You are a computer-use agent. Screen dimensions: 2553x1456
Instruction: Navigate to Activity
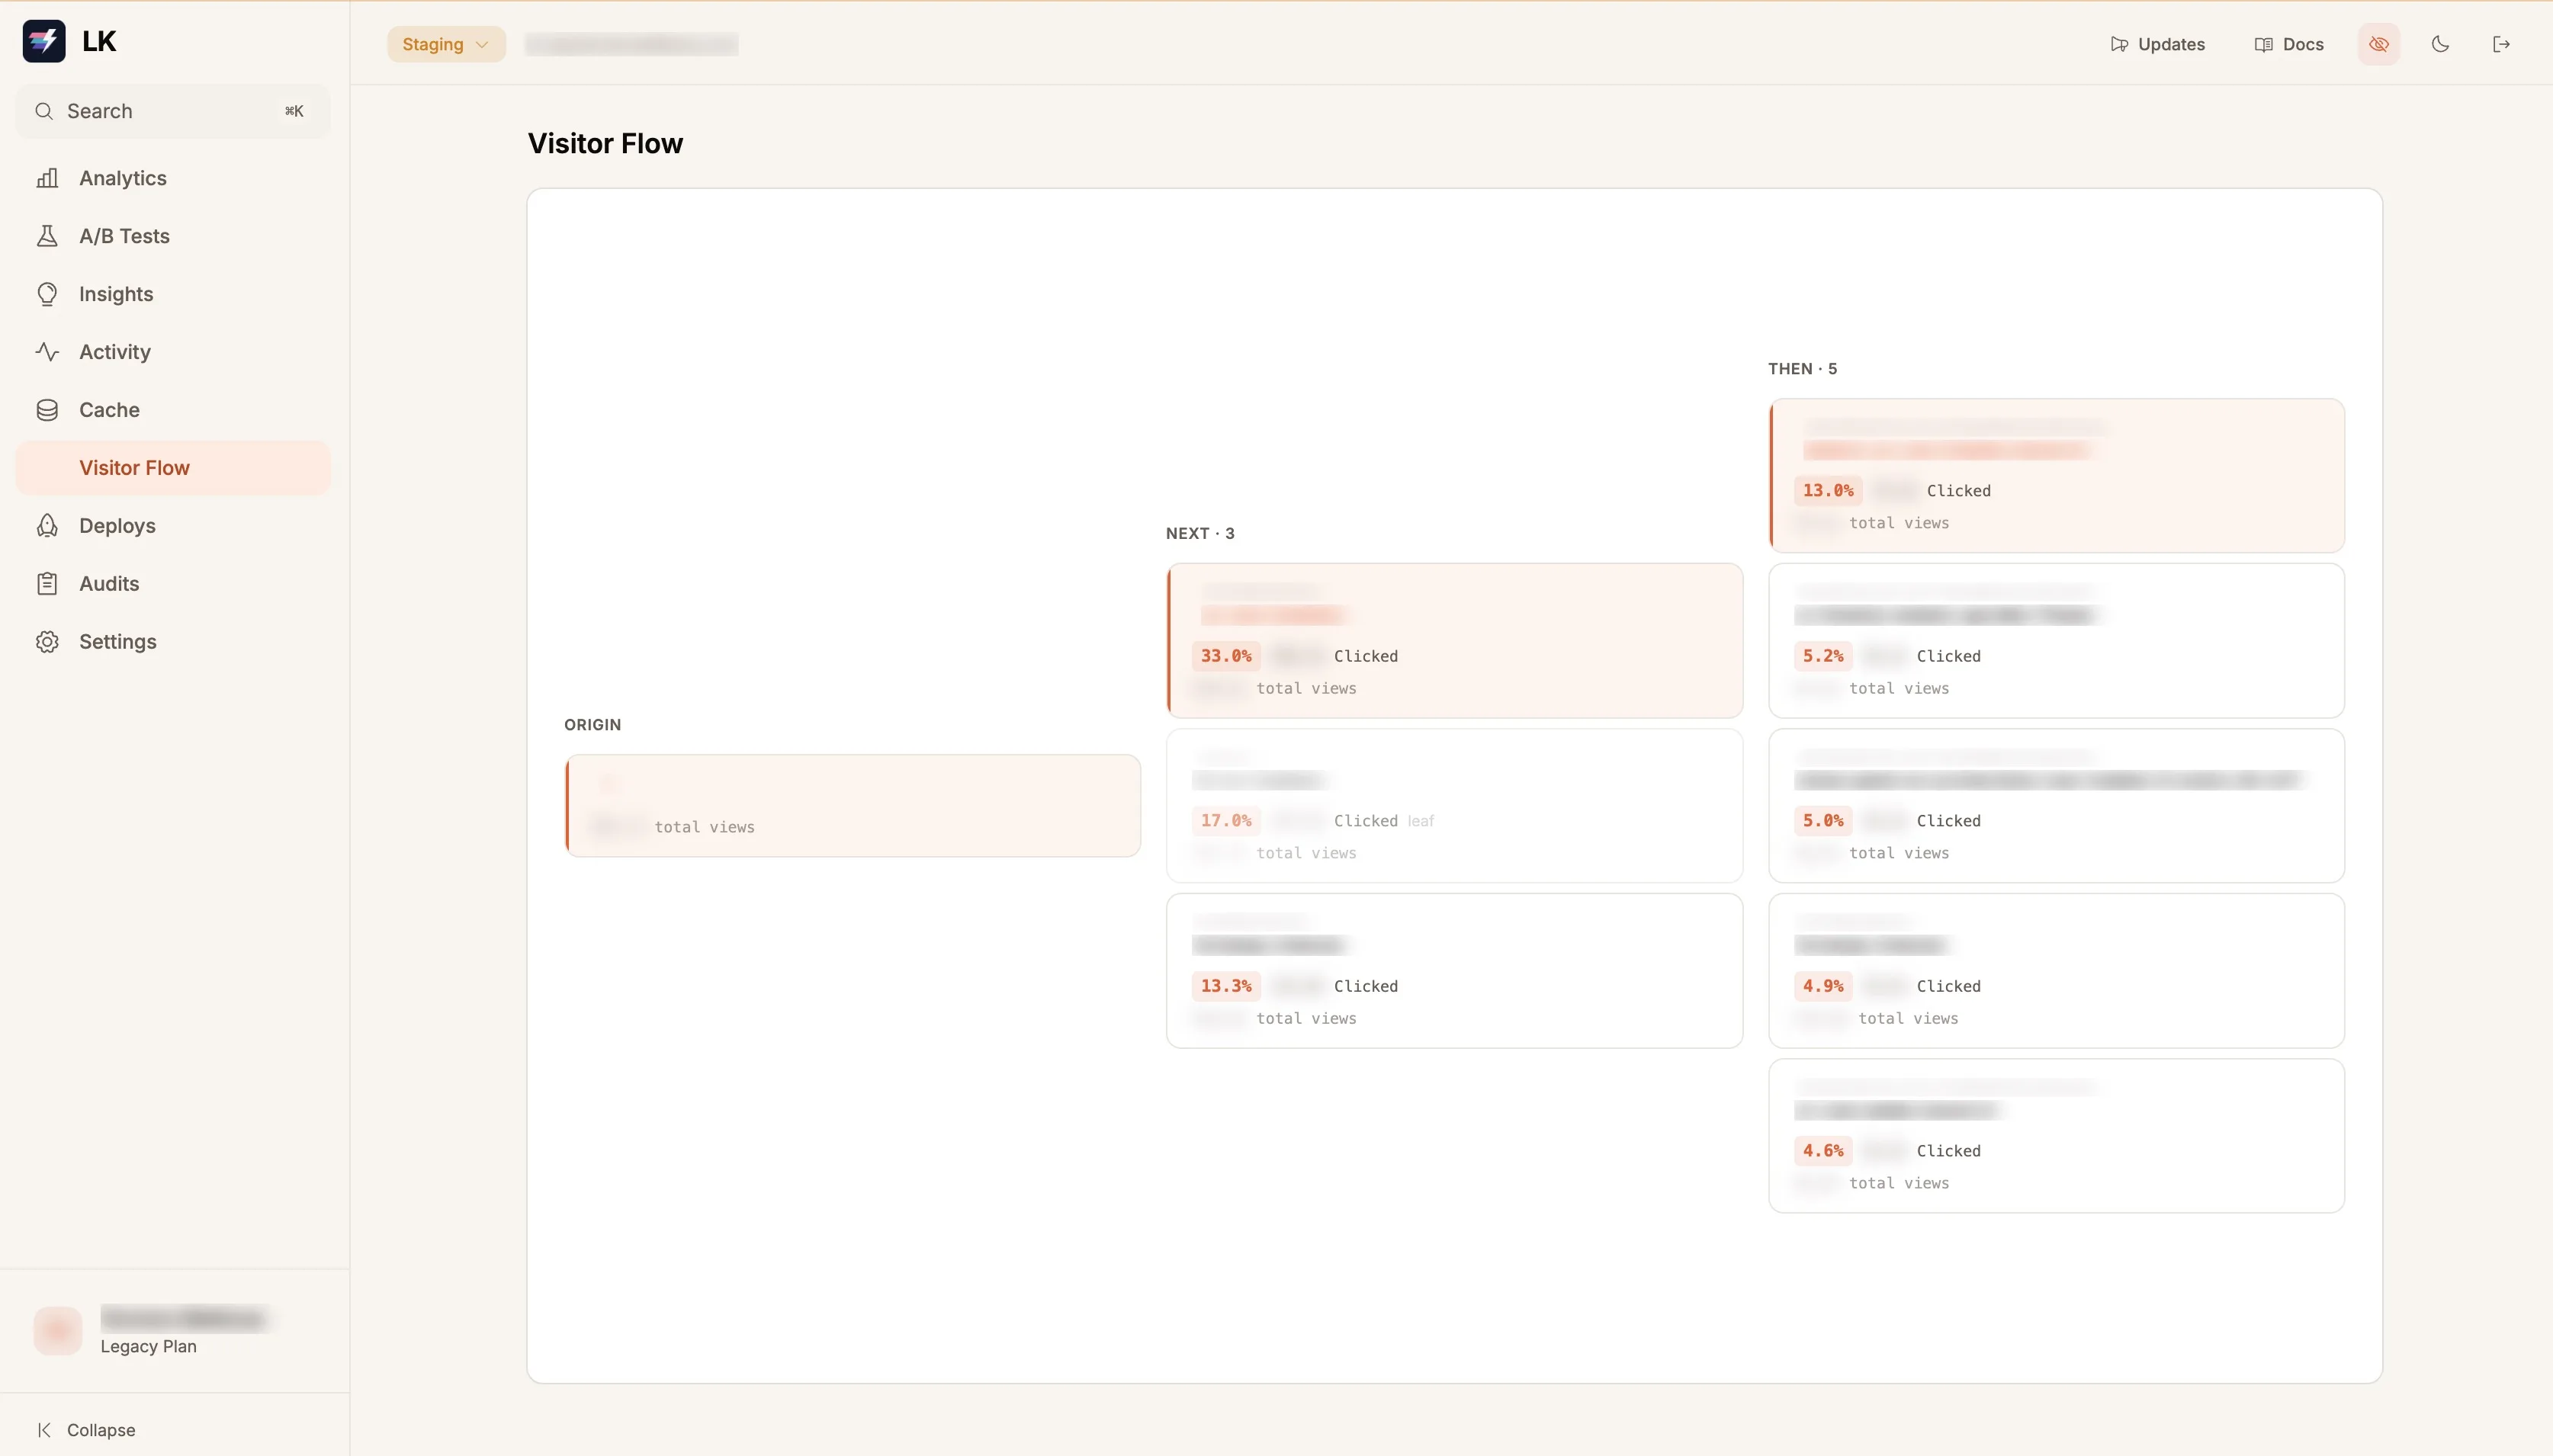point(173,352)
